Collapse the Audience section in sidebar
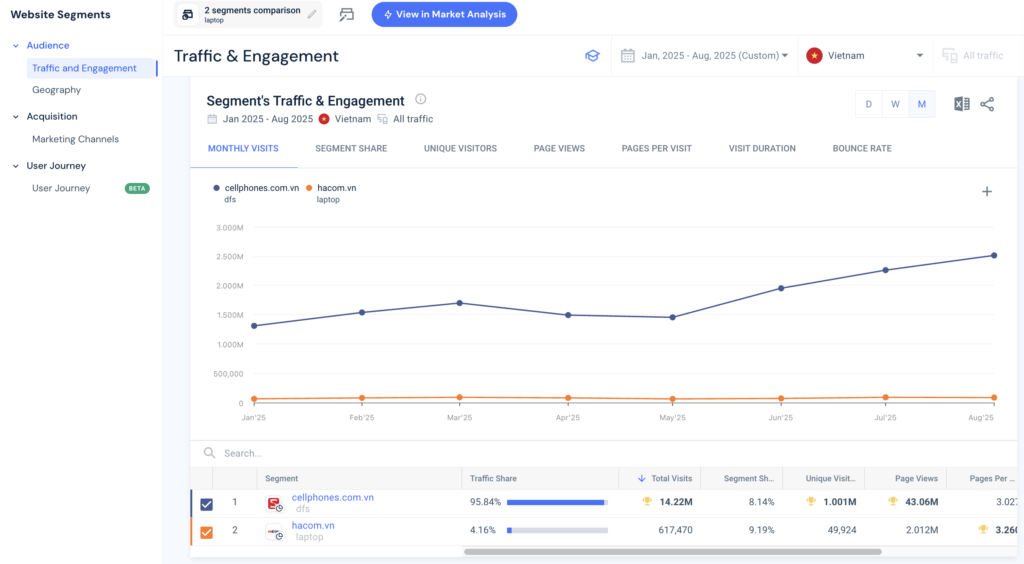The image size is (1024, 564). (16, 46)
